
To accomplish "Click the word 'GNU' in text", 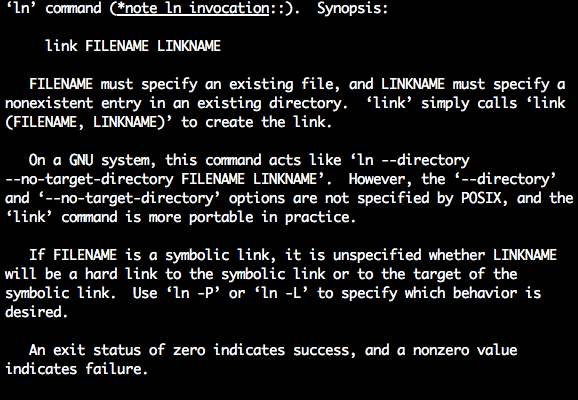I will 81,160.
